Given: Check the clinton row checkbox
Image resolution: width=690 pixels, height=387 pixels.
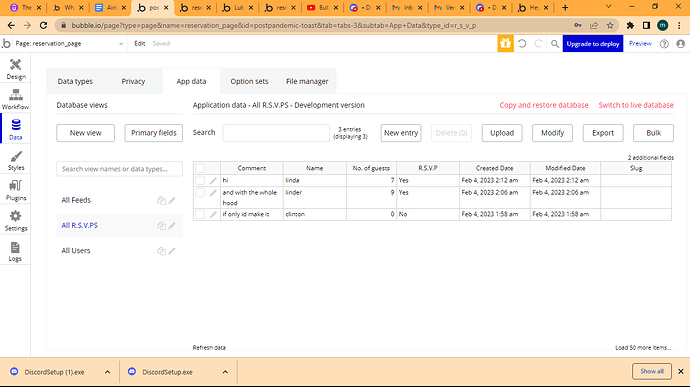Looking at the screenshot, I should click(200, 214).
